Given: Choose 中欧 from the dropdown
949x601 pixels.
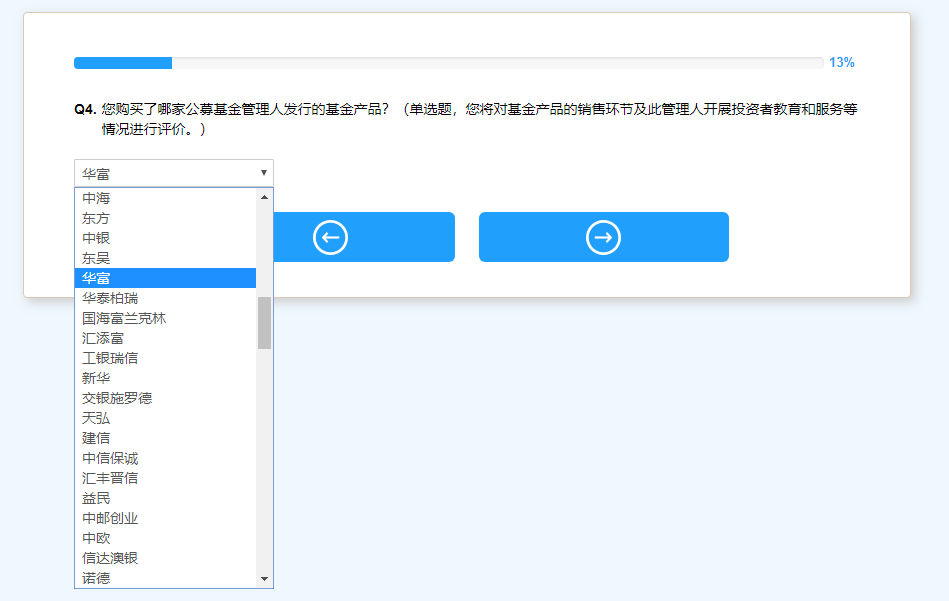Looking at the screenshot, I should tap(165, 537).
